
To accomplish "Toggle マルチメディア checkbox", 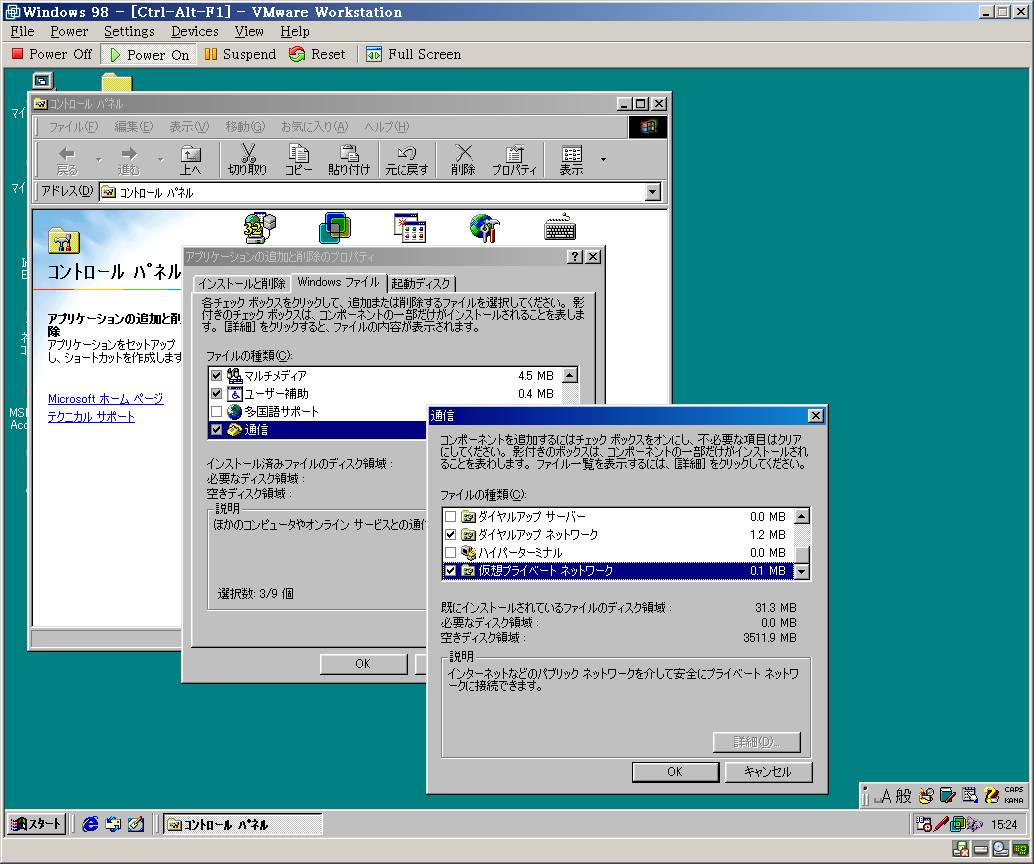I will (x=216, y=375).
